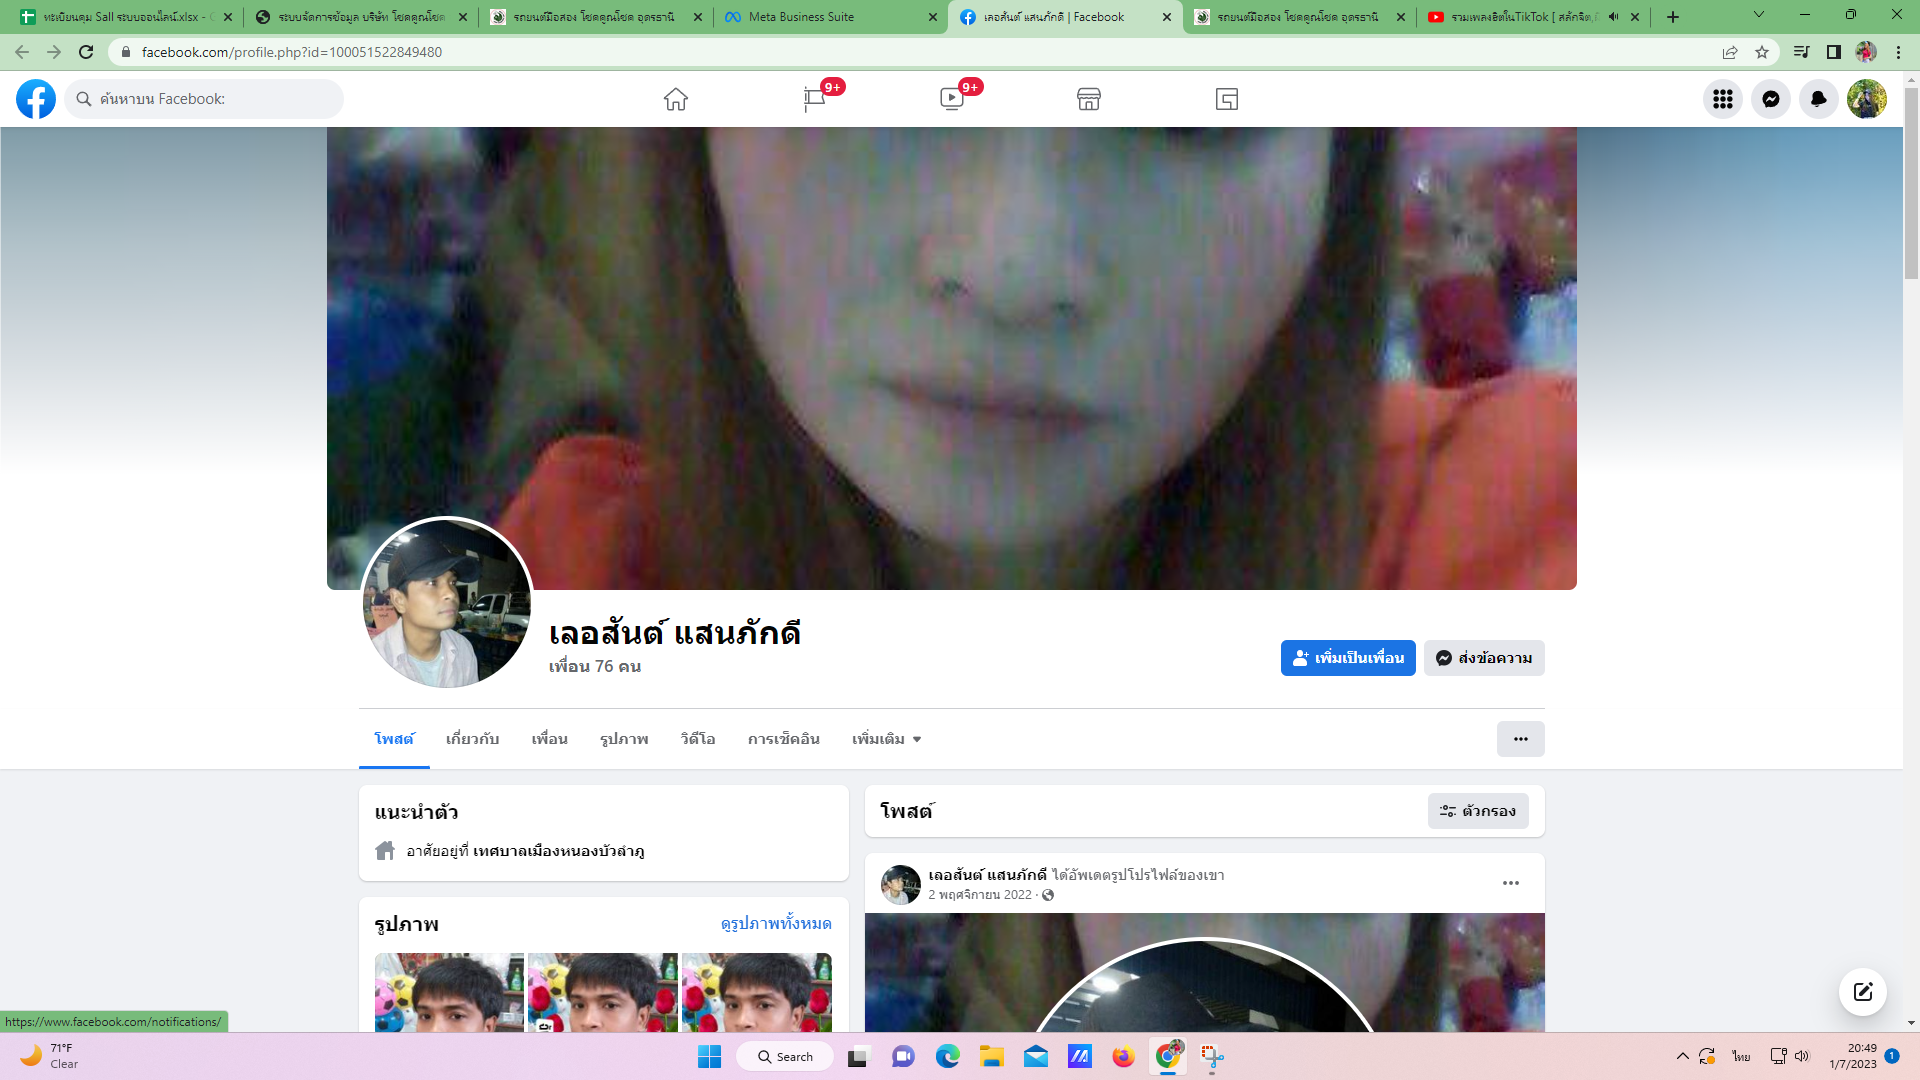Switch to the รูปภาพ tab
1920x1080 pixels.
tap(624, 739)
